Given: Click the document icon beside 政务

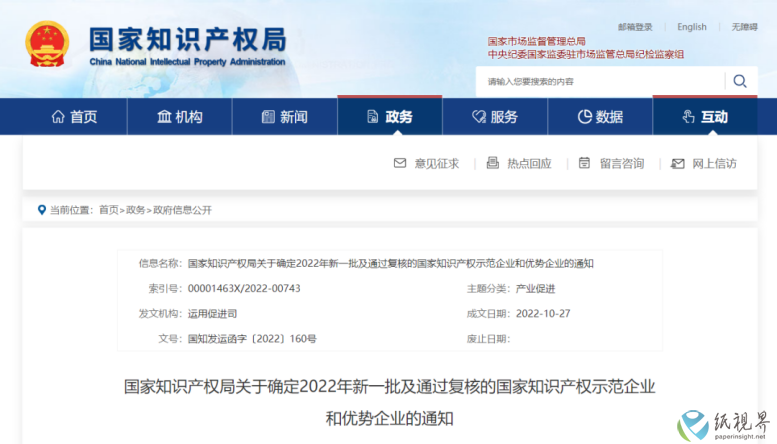Looking at the screenshot, I should (x=373, y=117).
